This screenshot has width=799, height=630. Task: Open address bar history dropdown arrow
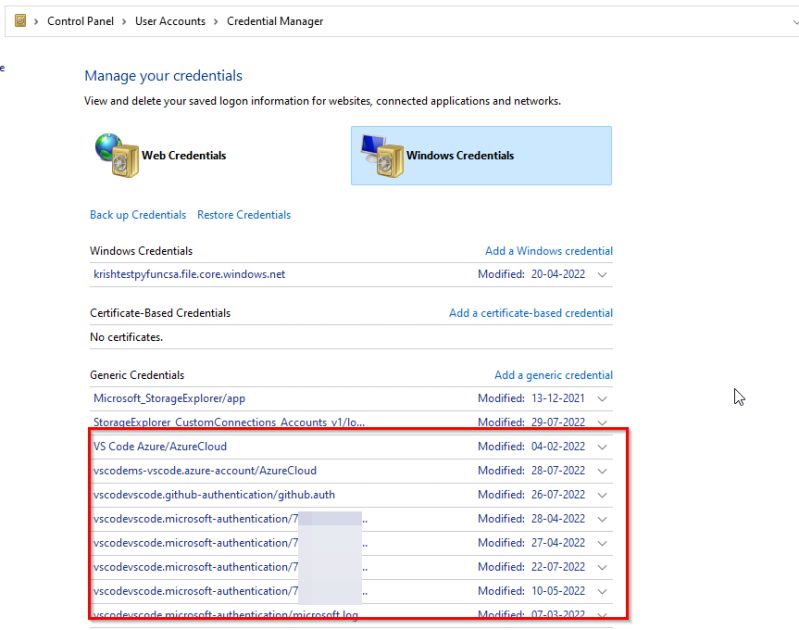pos(795,22)
